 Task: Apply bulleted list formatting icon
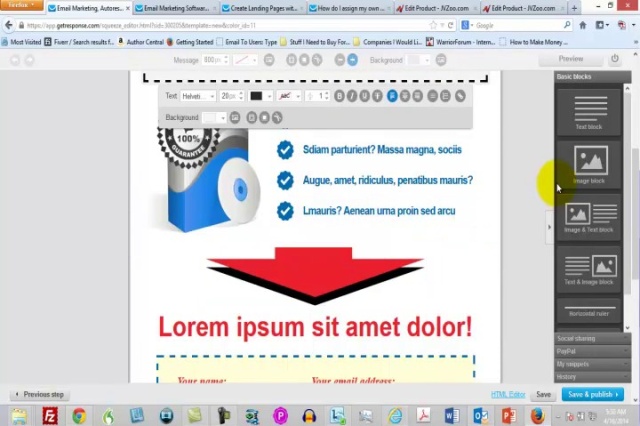pos(433,96)
